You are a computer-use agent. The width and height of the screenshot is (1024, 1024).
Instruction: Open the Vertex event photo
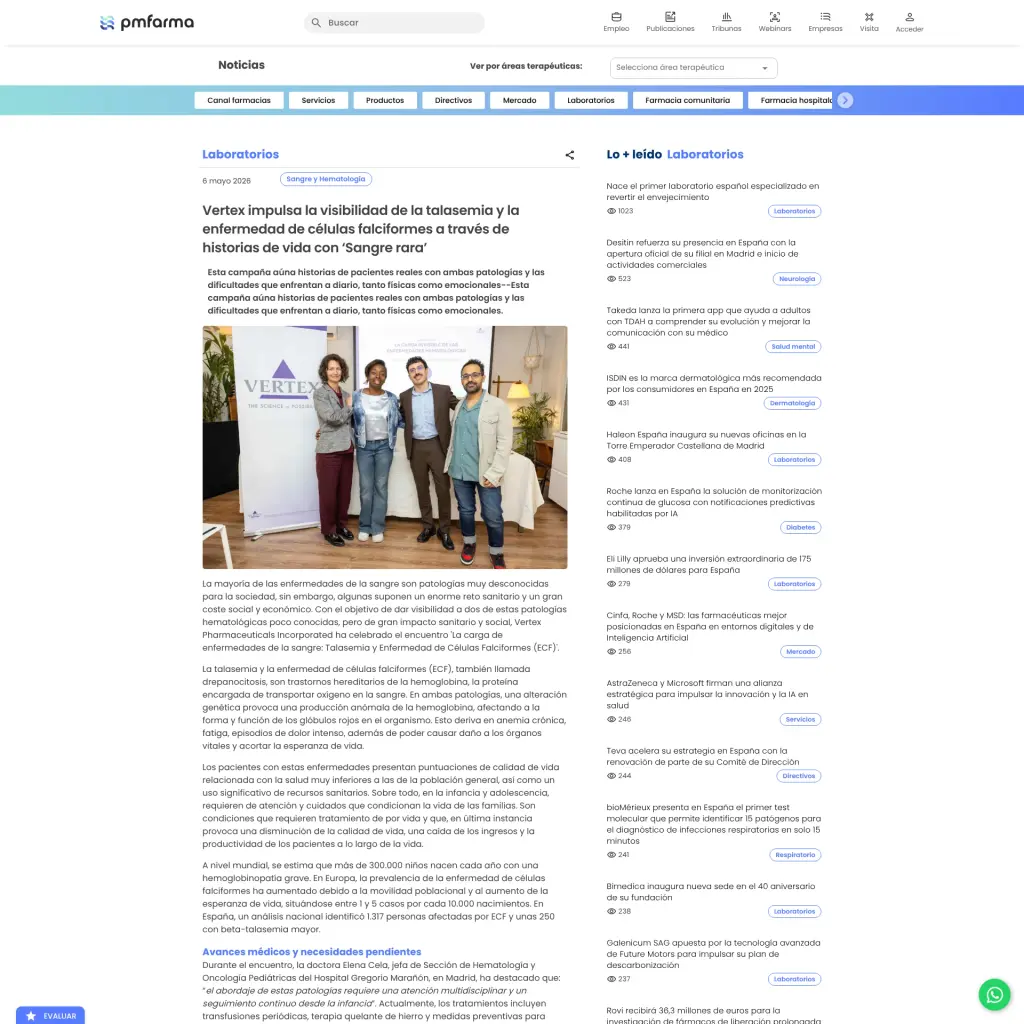385,447
